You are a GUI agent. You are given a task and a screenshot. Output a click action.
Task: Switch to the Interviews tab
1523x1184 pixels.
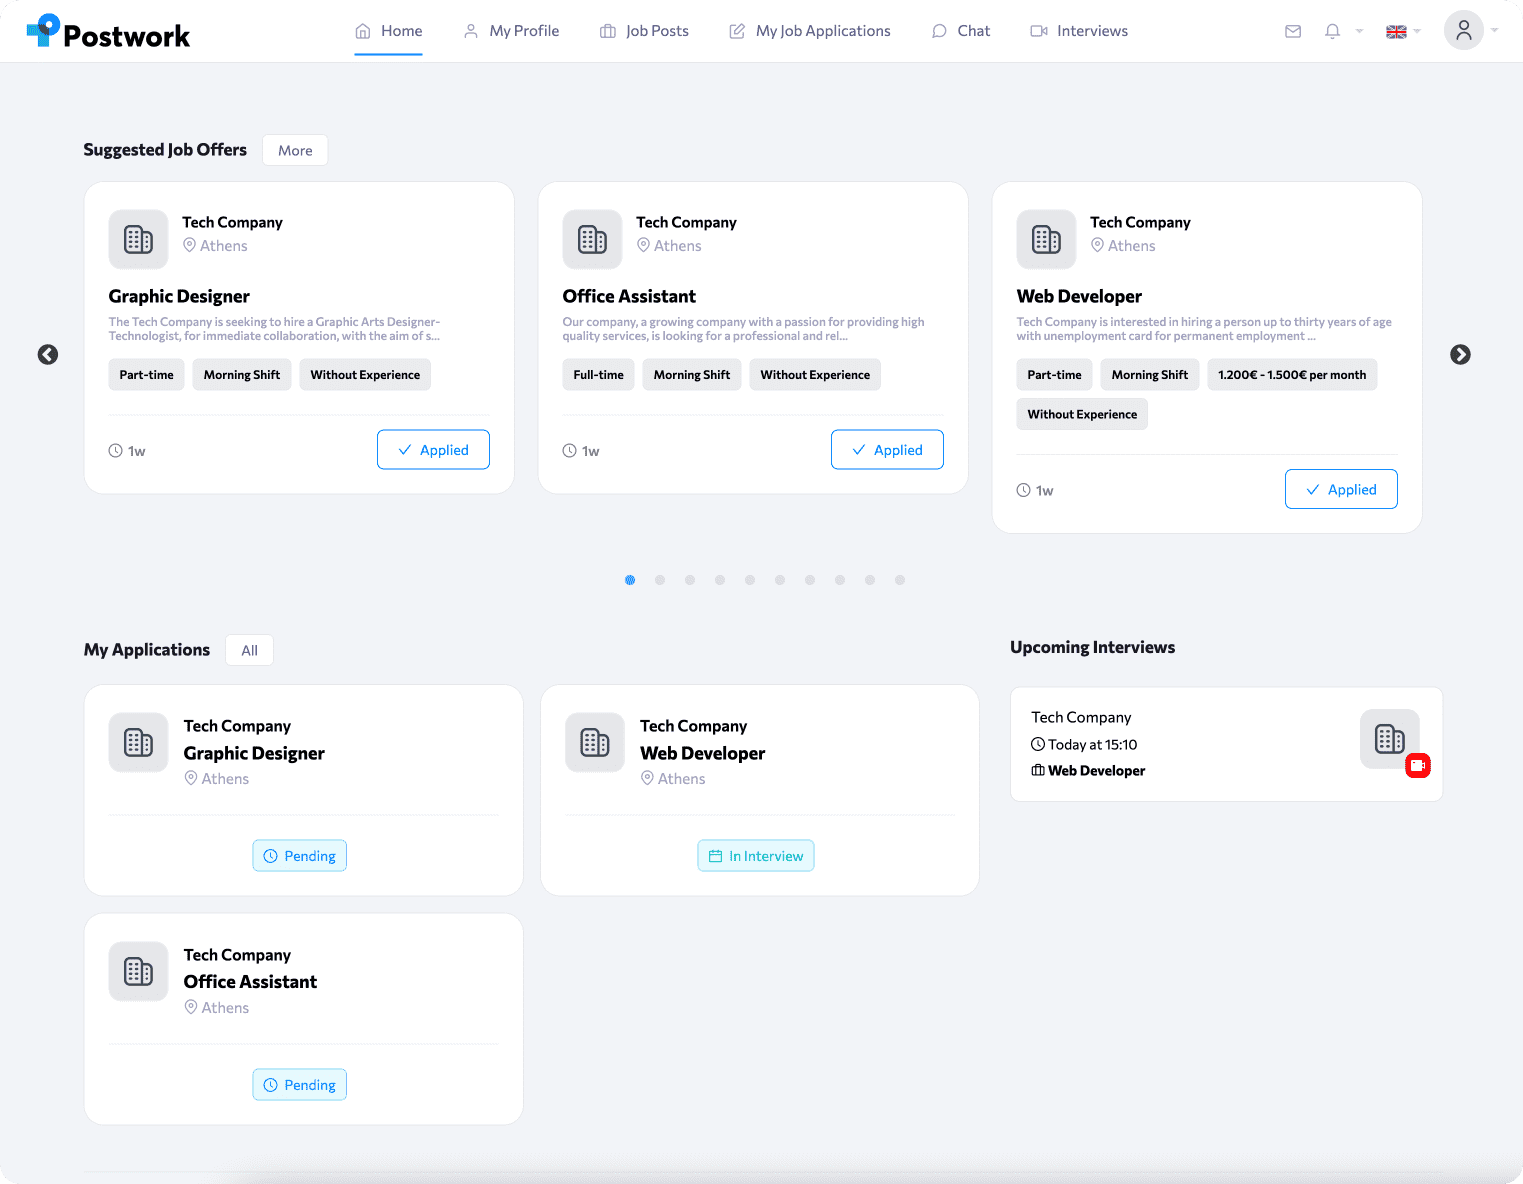pyautogui.click(x=1079, y=31)
